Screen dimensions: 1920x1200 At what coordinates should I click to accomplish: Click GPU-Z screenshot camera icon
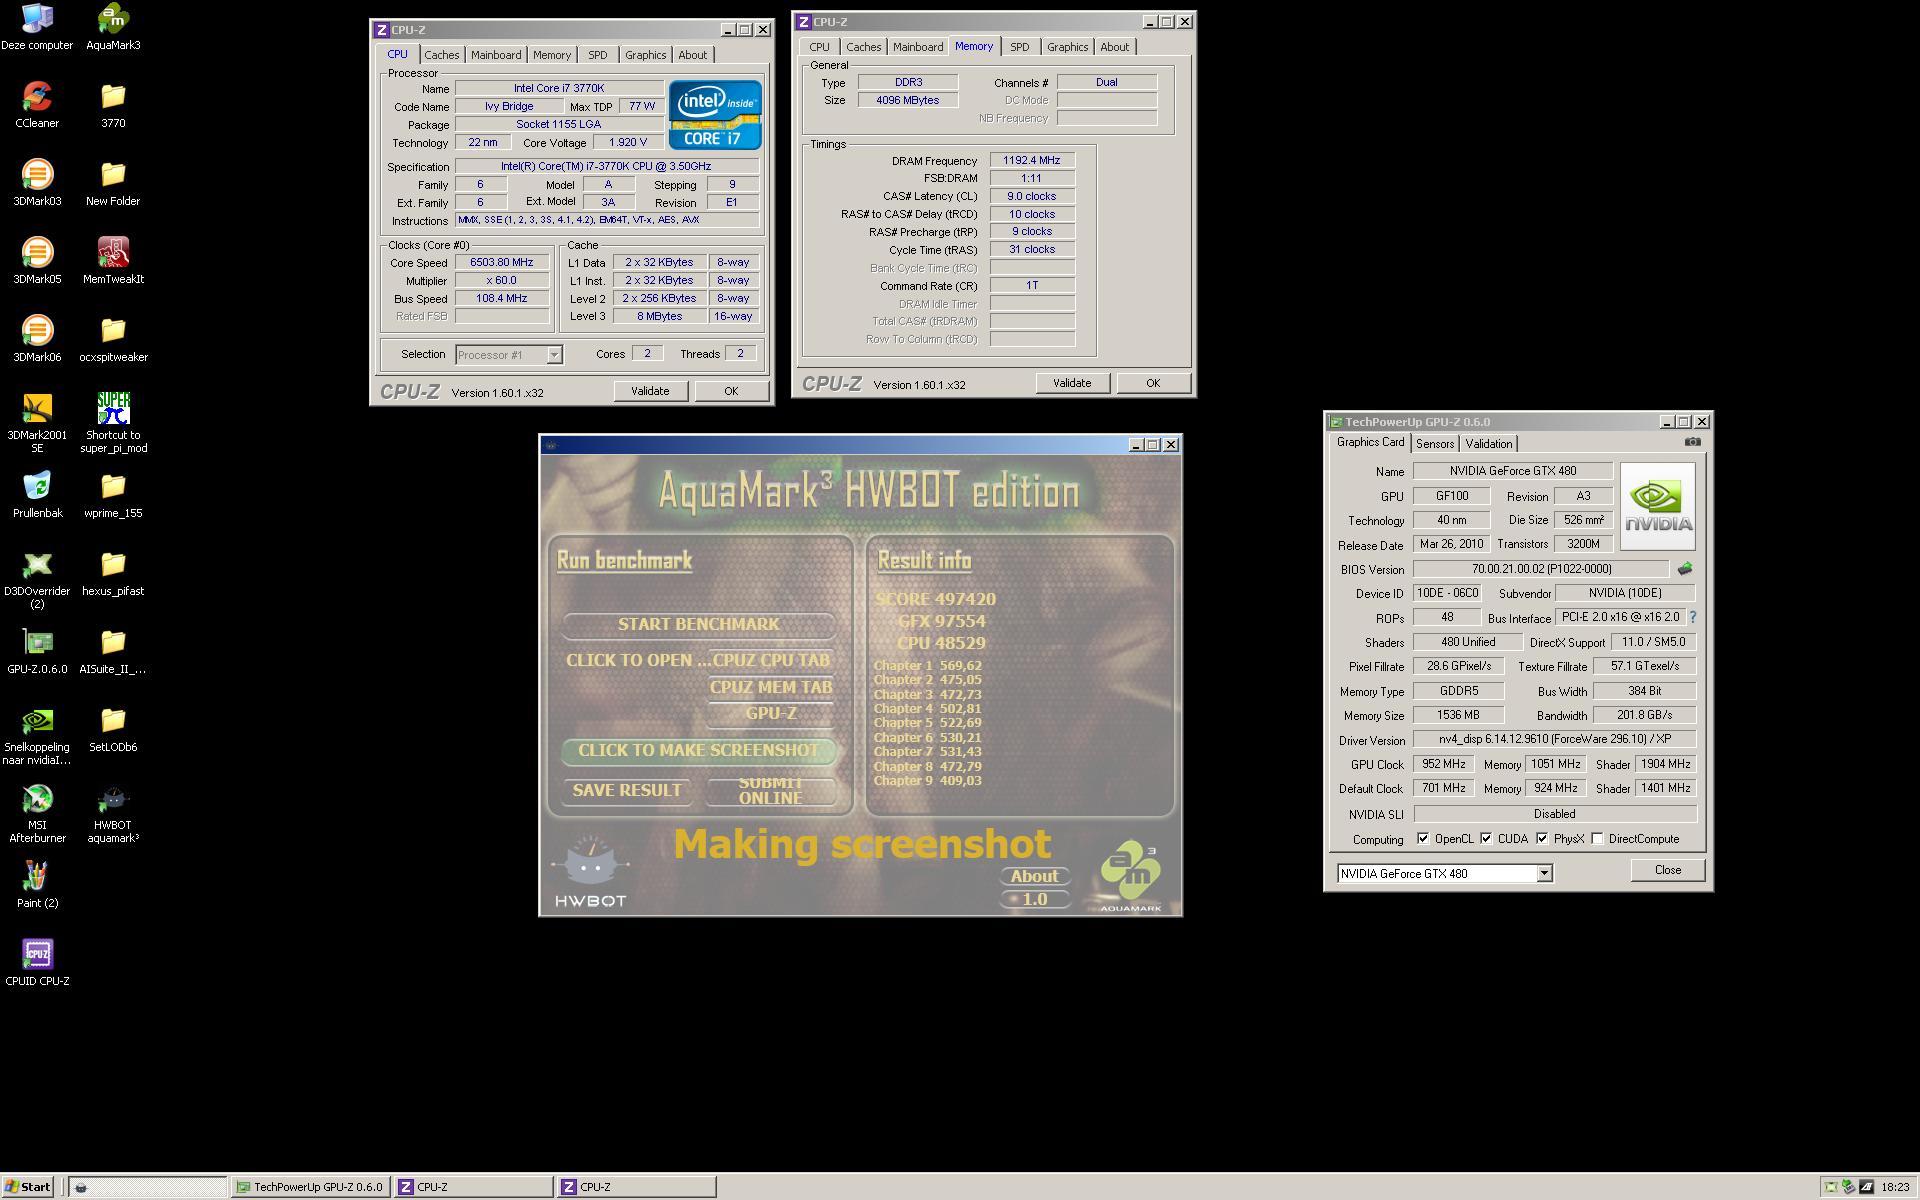tap(1692, 442)
